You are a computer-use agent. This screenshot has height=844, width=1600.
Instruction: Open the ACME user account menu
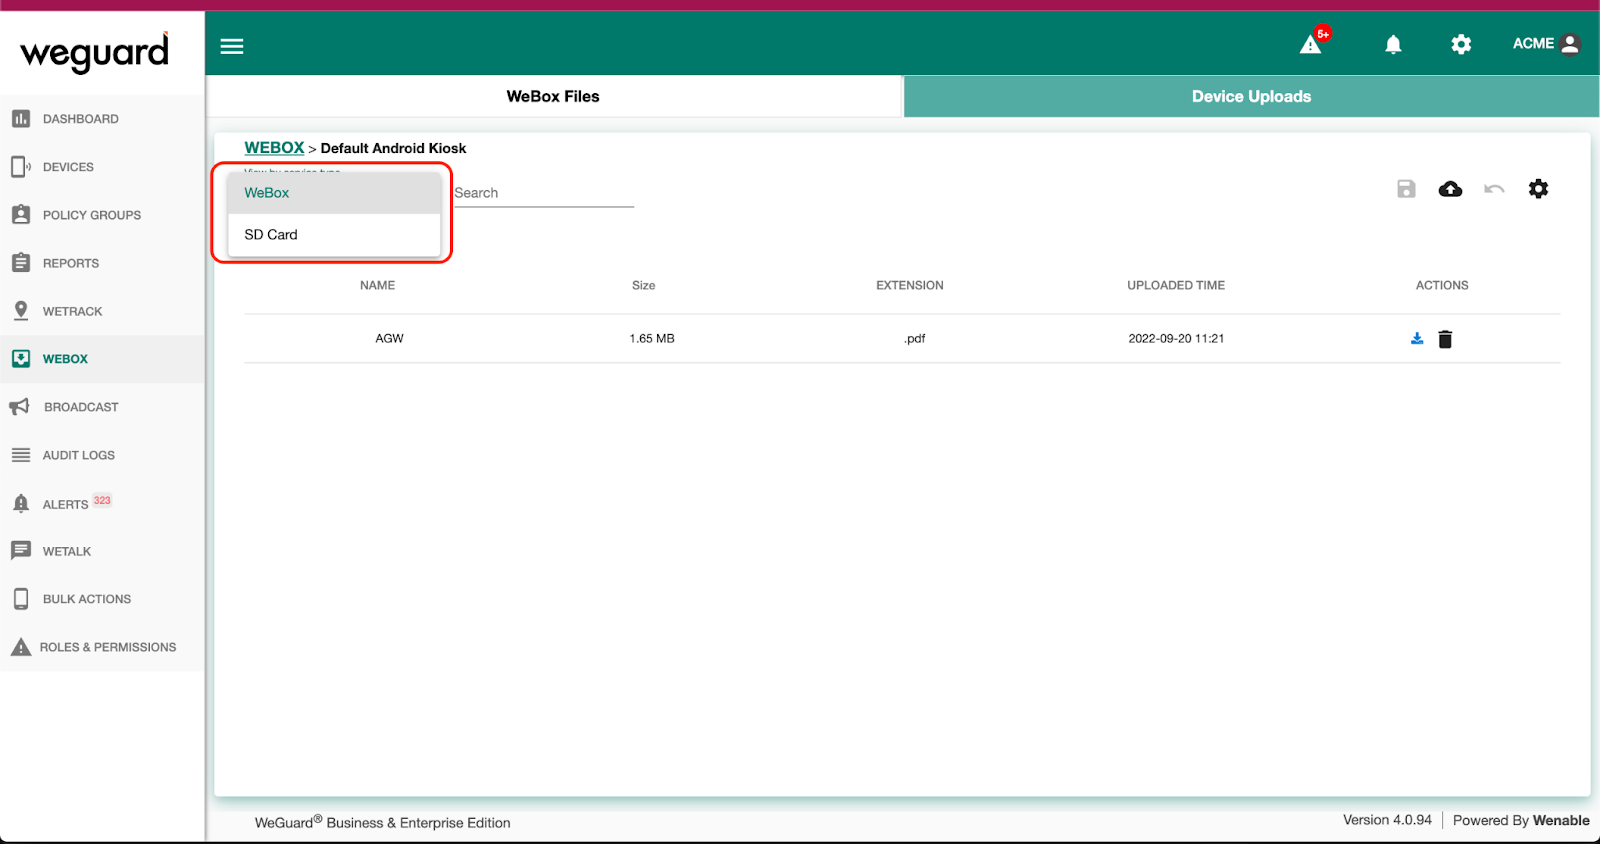[x=1546, y=44]
